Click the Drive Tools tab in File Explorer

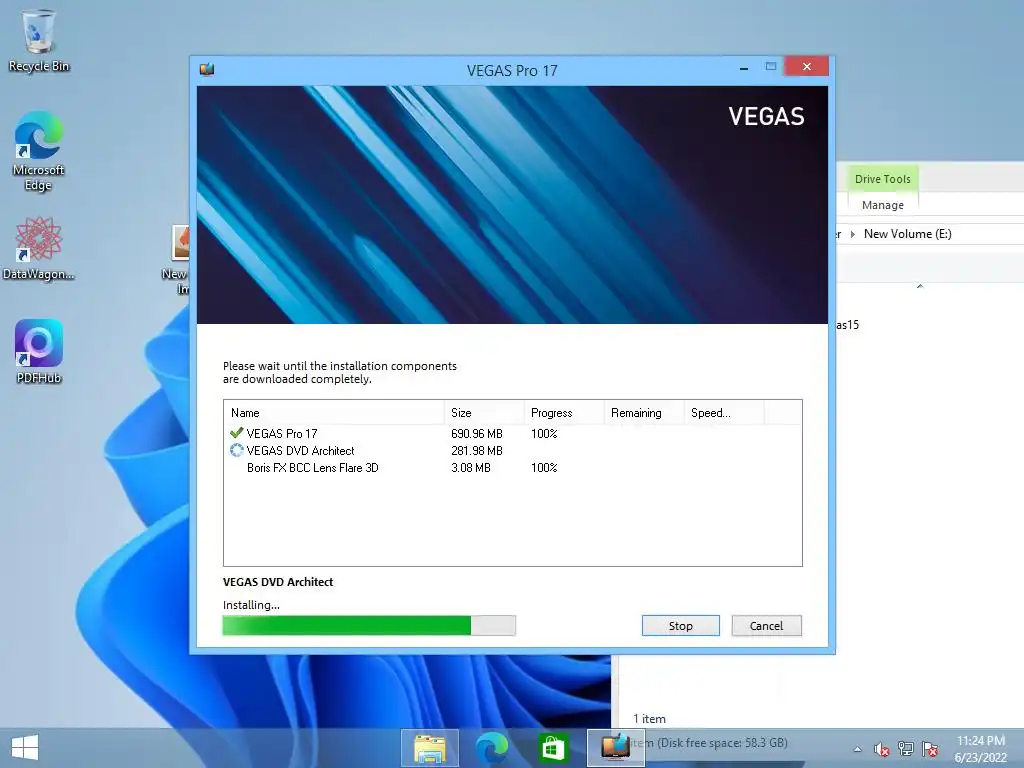pos(882,179)
